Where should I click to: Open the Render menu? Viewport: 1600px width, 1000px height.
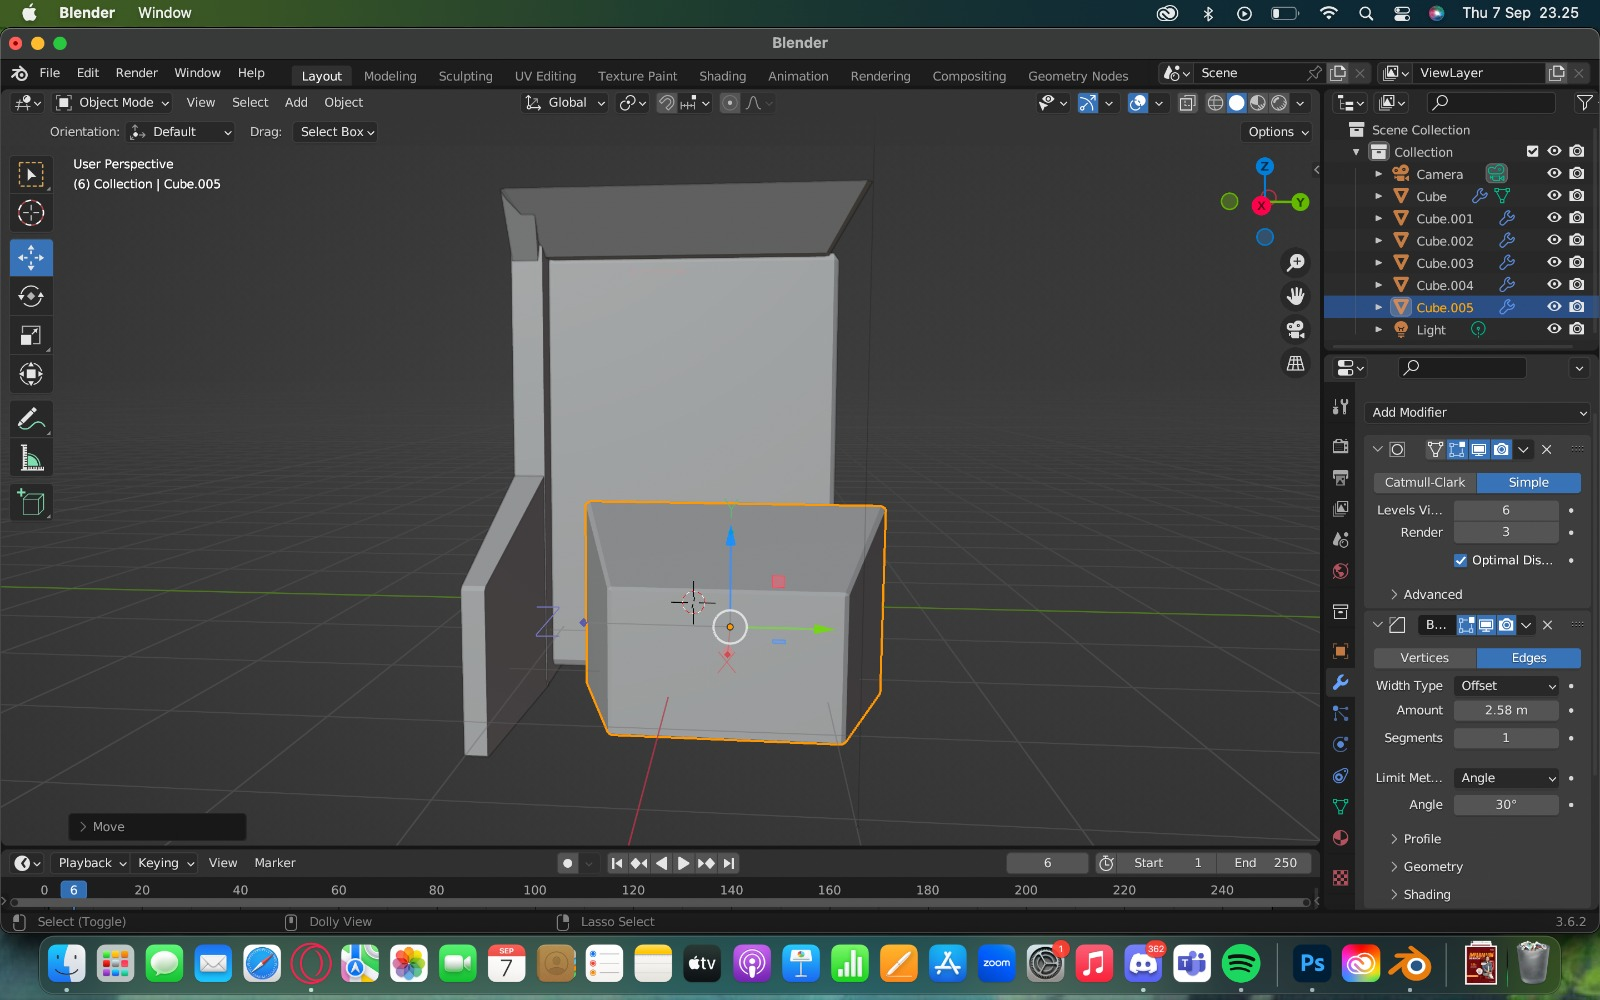pos(137,73)
